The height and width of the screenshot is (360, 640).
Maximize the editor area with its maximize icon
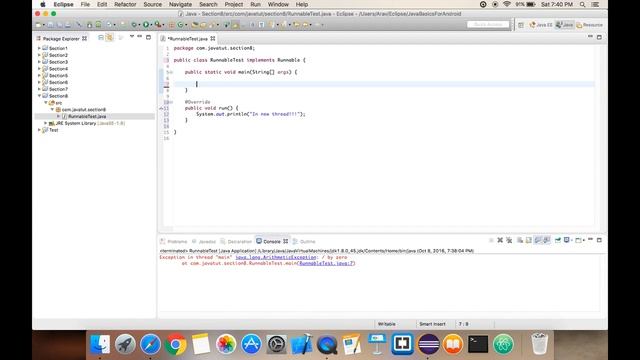(x=599, y=37)
